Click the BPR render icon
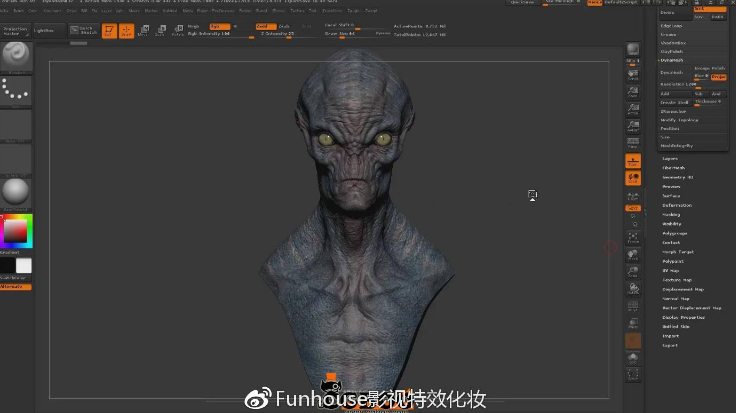736x413 pixels. click(633, 49)
